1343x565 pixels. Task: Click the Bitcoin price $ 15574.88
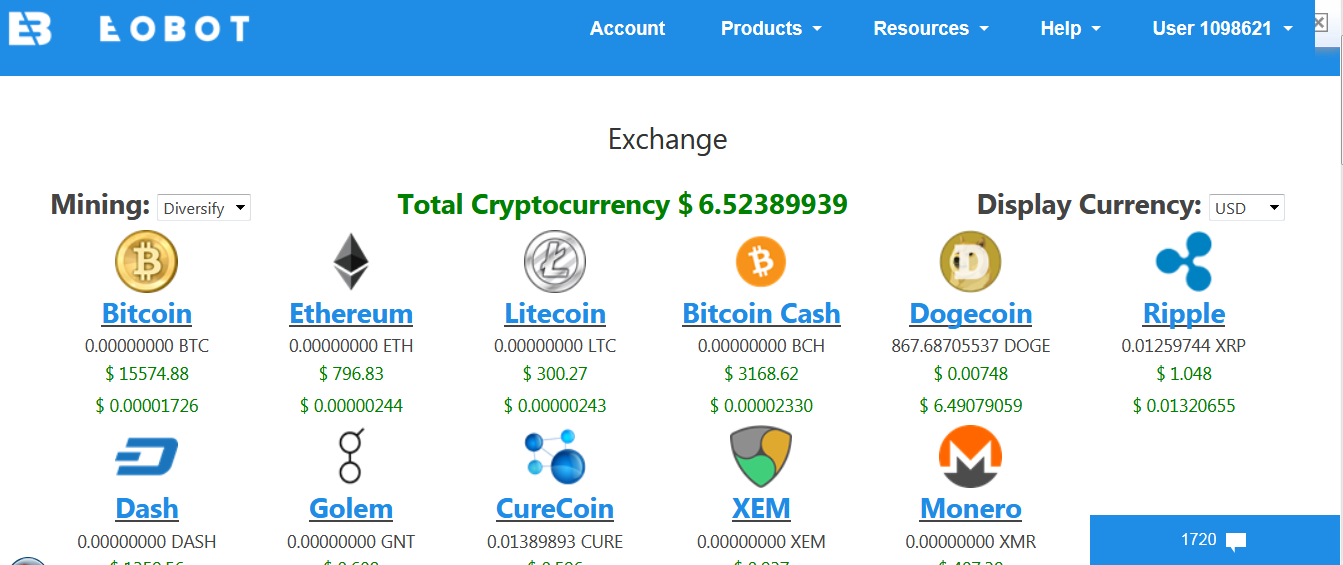click(x=147, y=374)
